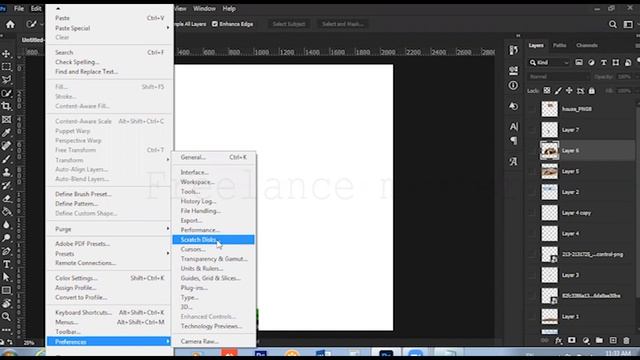Toggle the Enhance Edge checkbox
The height and width of the screenshot is (360, 640).
[215, 24]
